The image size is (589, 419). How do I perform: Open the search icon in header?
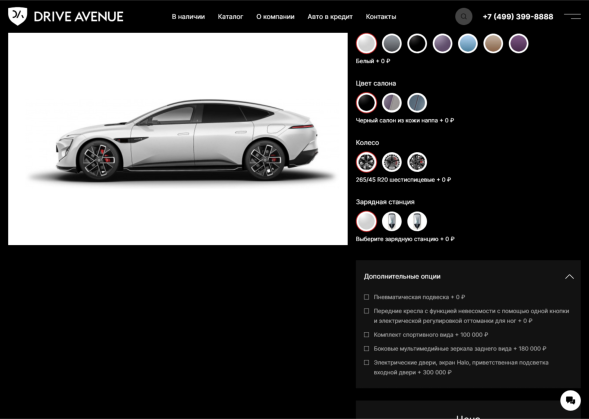pos(464,17)
